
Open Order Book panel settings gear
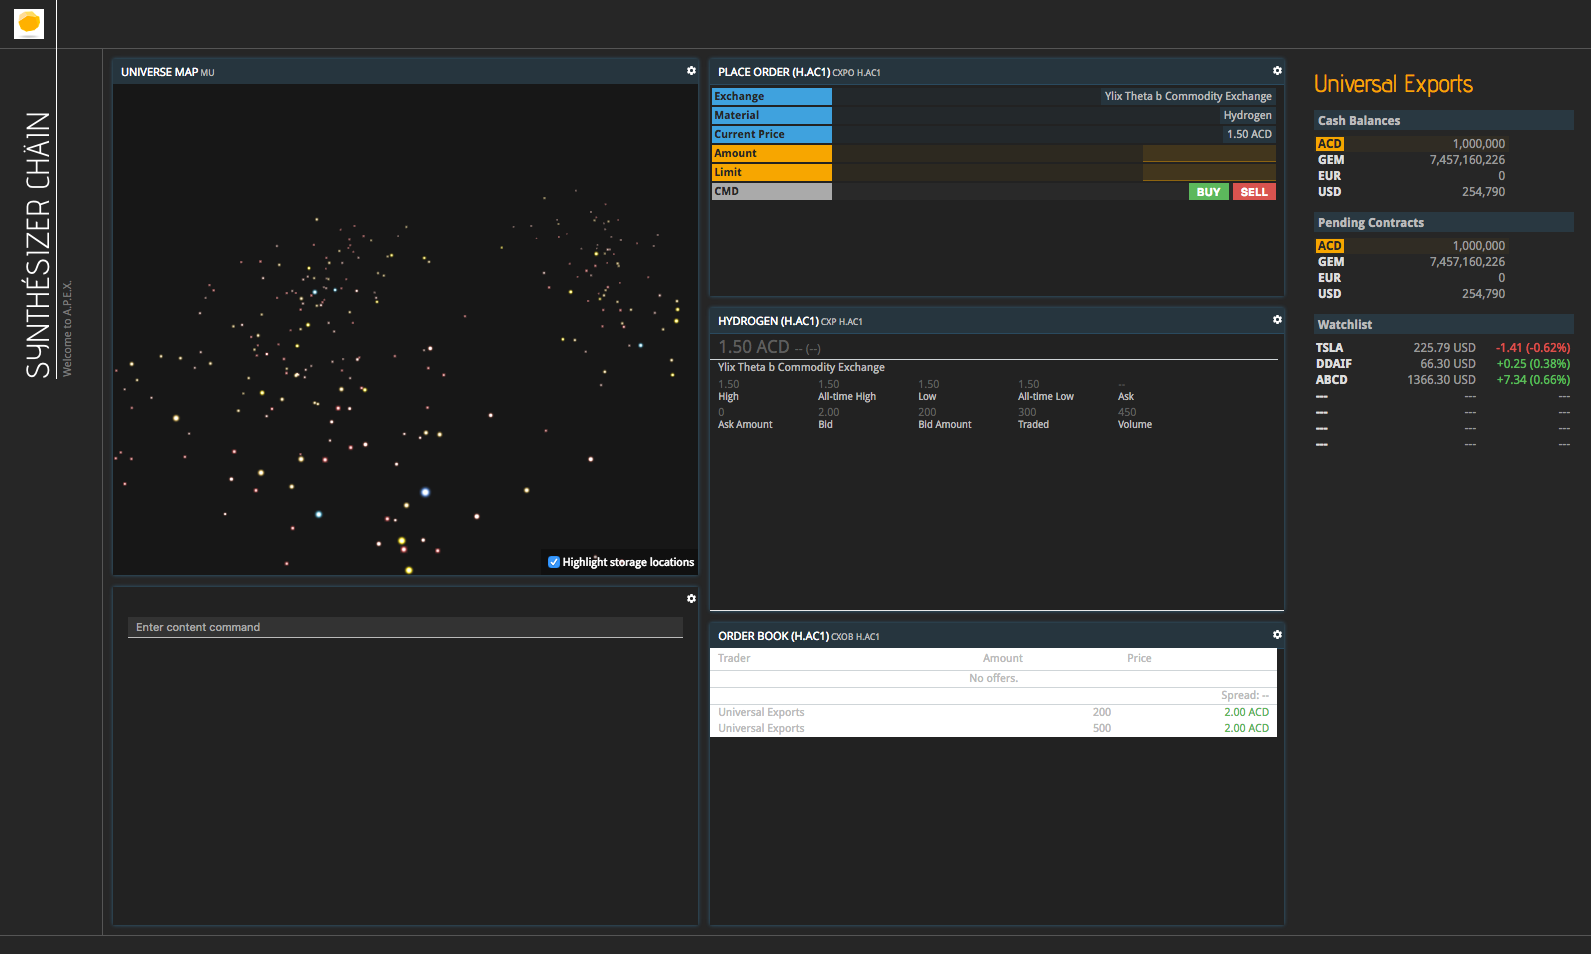click(x=1277, y=635)
